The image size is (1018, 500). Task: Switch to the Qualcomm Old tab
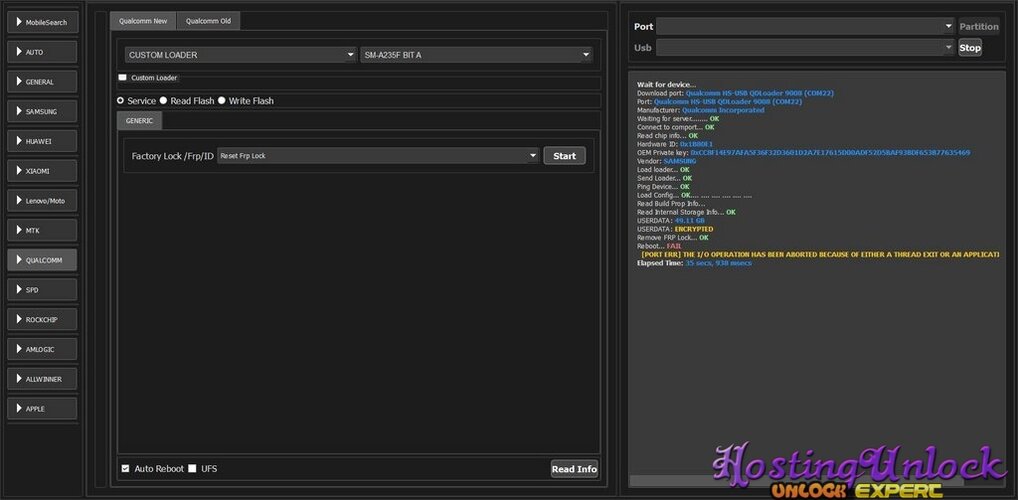(x=208, y=21)
